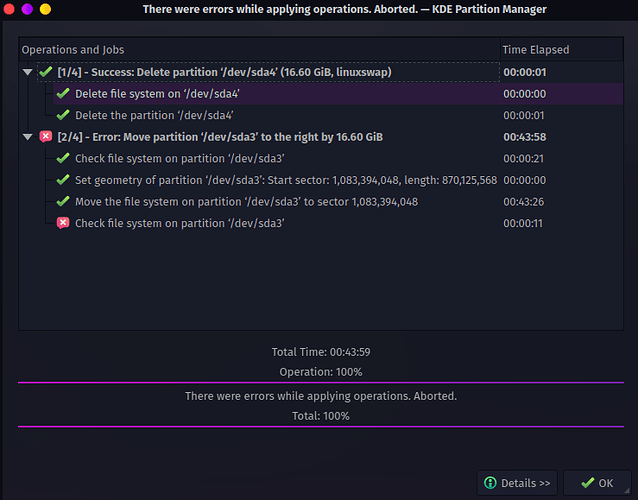Screen dimensions: 638x500
Task: Click checkmark next to Delete file system job
Action: pyautogui.click(x=63, y=94)
